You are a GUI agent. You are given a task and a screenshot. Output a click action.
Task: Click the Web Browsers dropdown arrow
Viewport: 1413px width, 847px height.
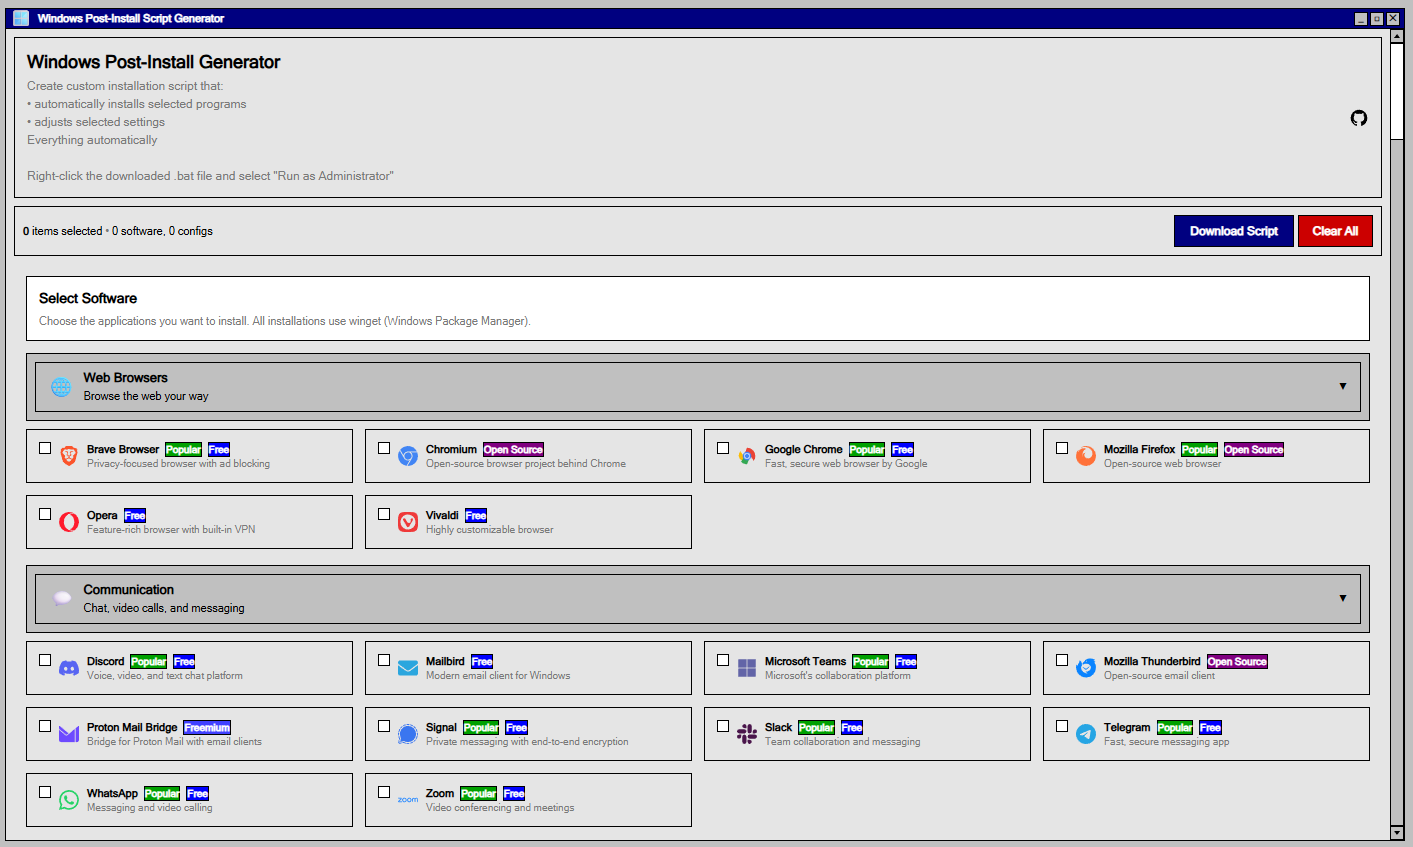[x=1342, y=385]
